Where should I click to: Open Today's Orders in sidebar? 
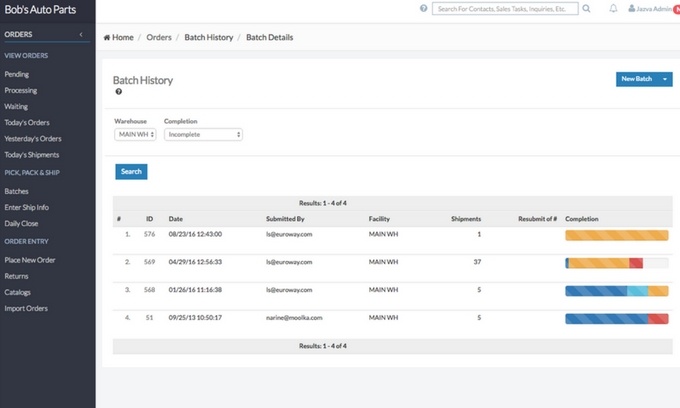27,122
